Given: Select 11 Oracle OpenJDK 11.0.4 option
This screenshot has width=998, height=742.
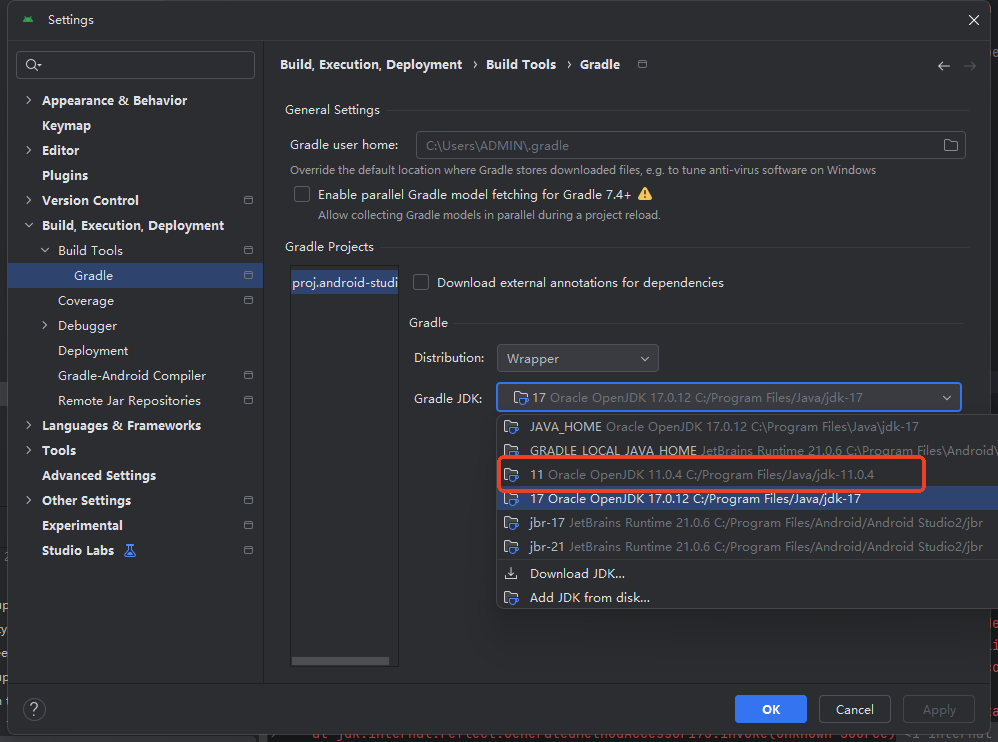Looking at the screenshot, I should click(x=747, y=475).
